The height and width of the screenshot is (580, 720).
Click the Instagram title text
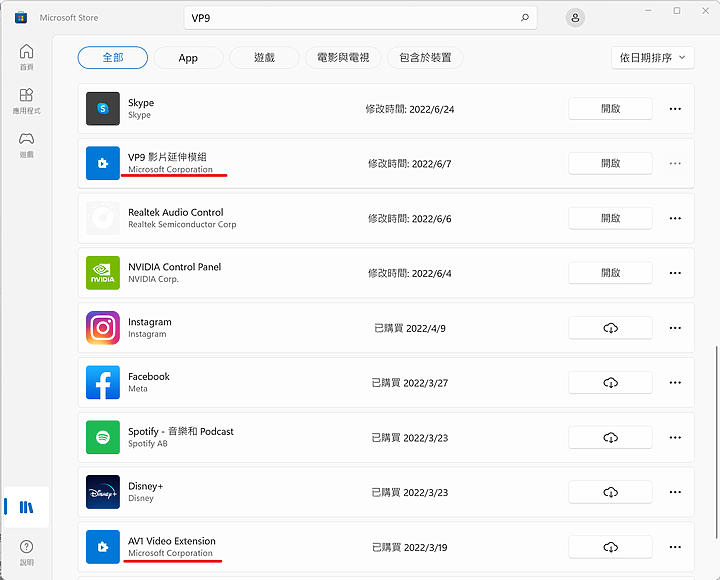tap(150, 322)
